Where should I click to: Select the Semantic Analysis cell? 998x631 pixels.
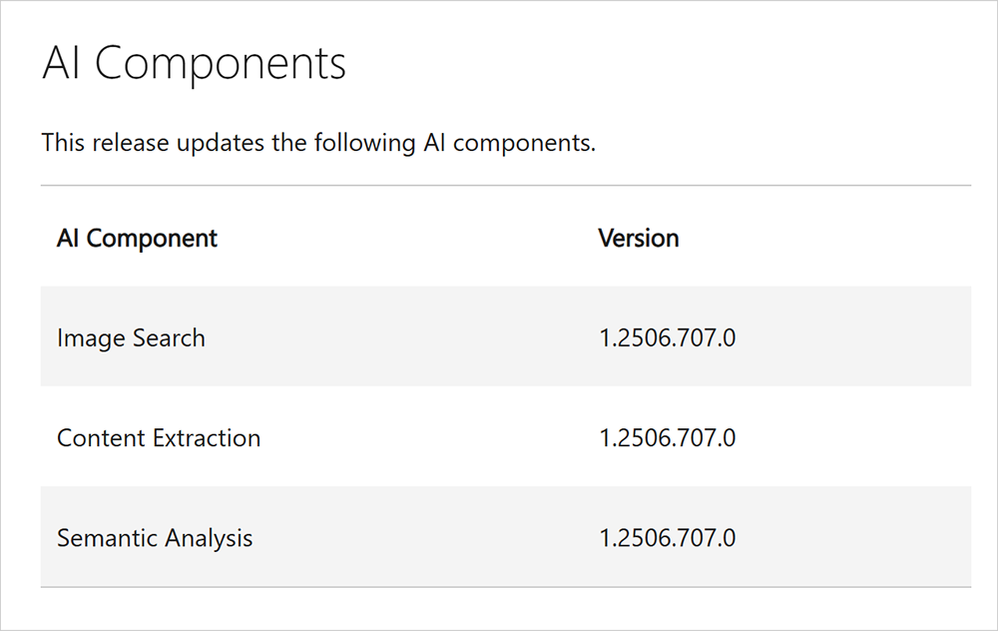tap(154, 538)
